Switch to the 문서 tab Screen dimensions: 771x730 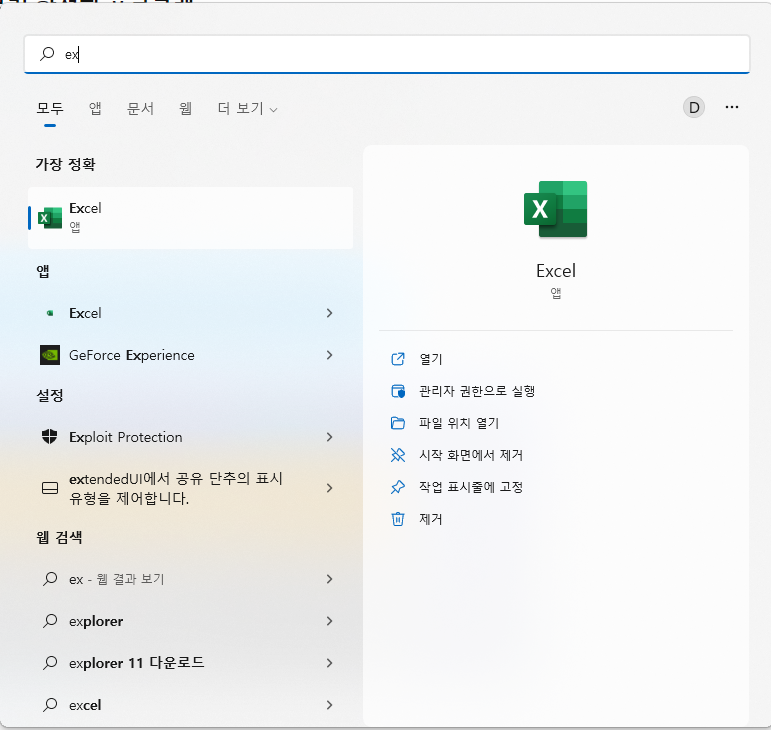click(x=140, y=108)
